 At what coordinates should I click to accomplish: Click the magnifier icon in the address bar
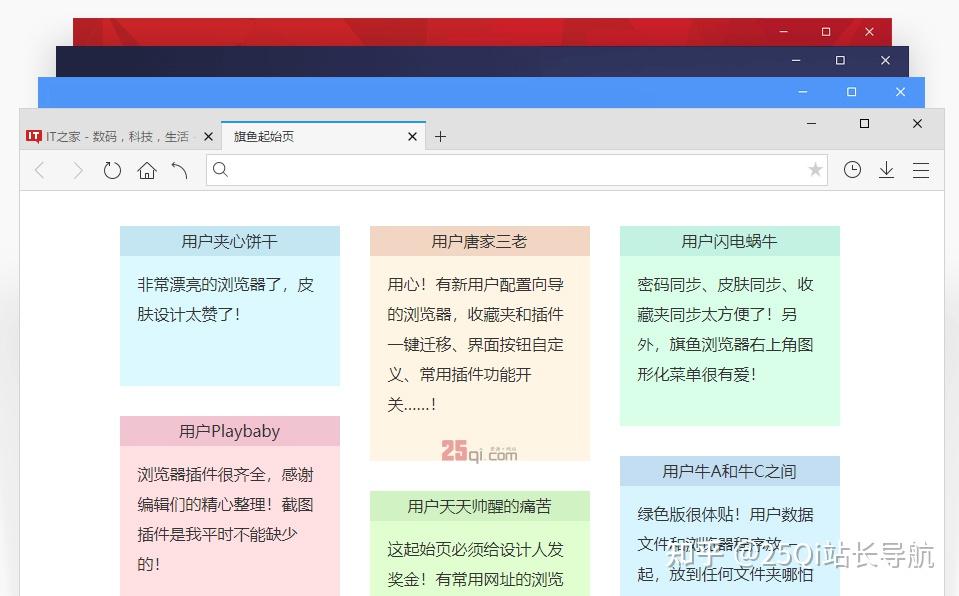pos(219,170)
